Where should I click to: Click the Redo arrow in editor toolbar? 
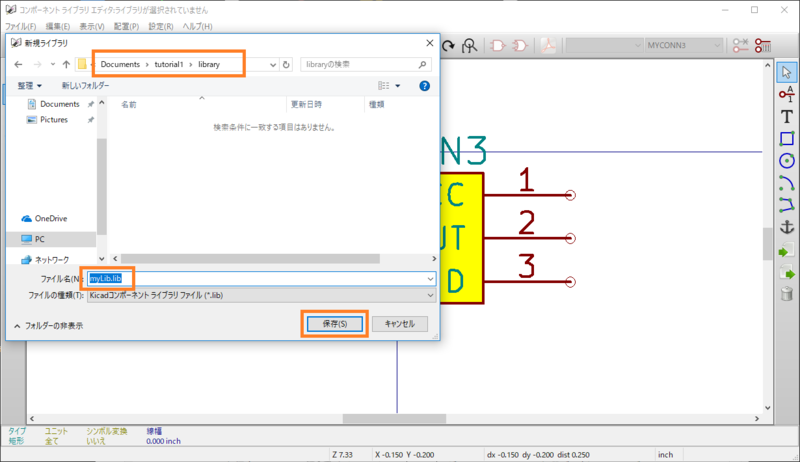click(448, 46)
